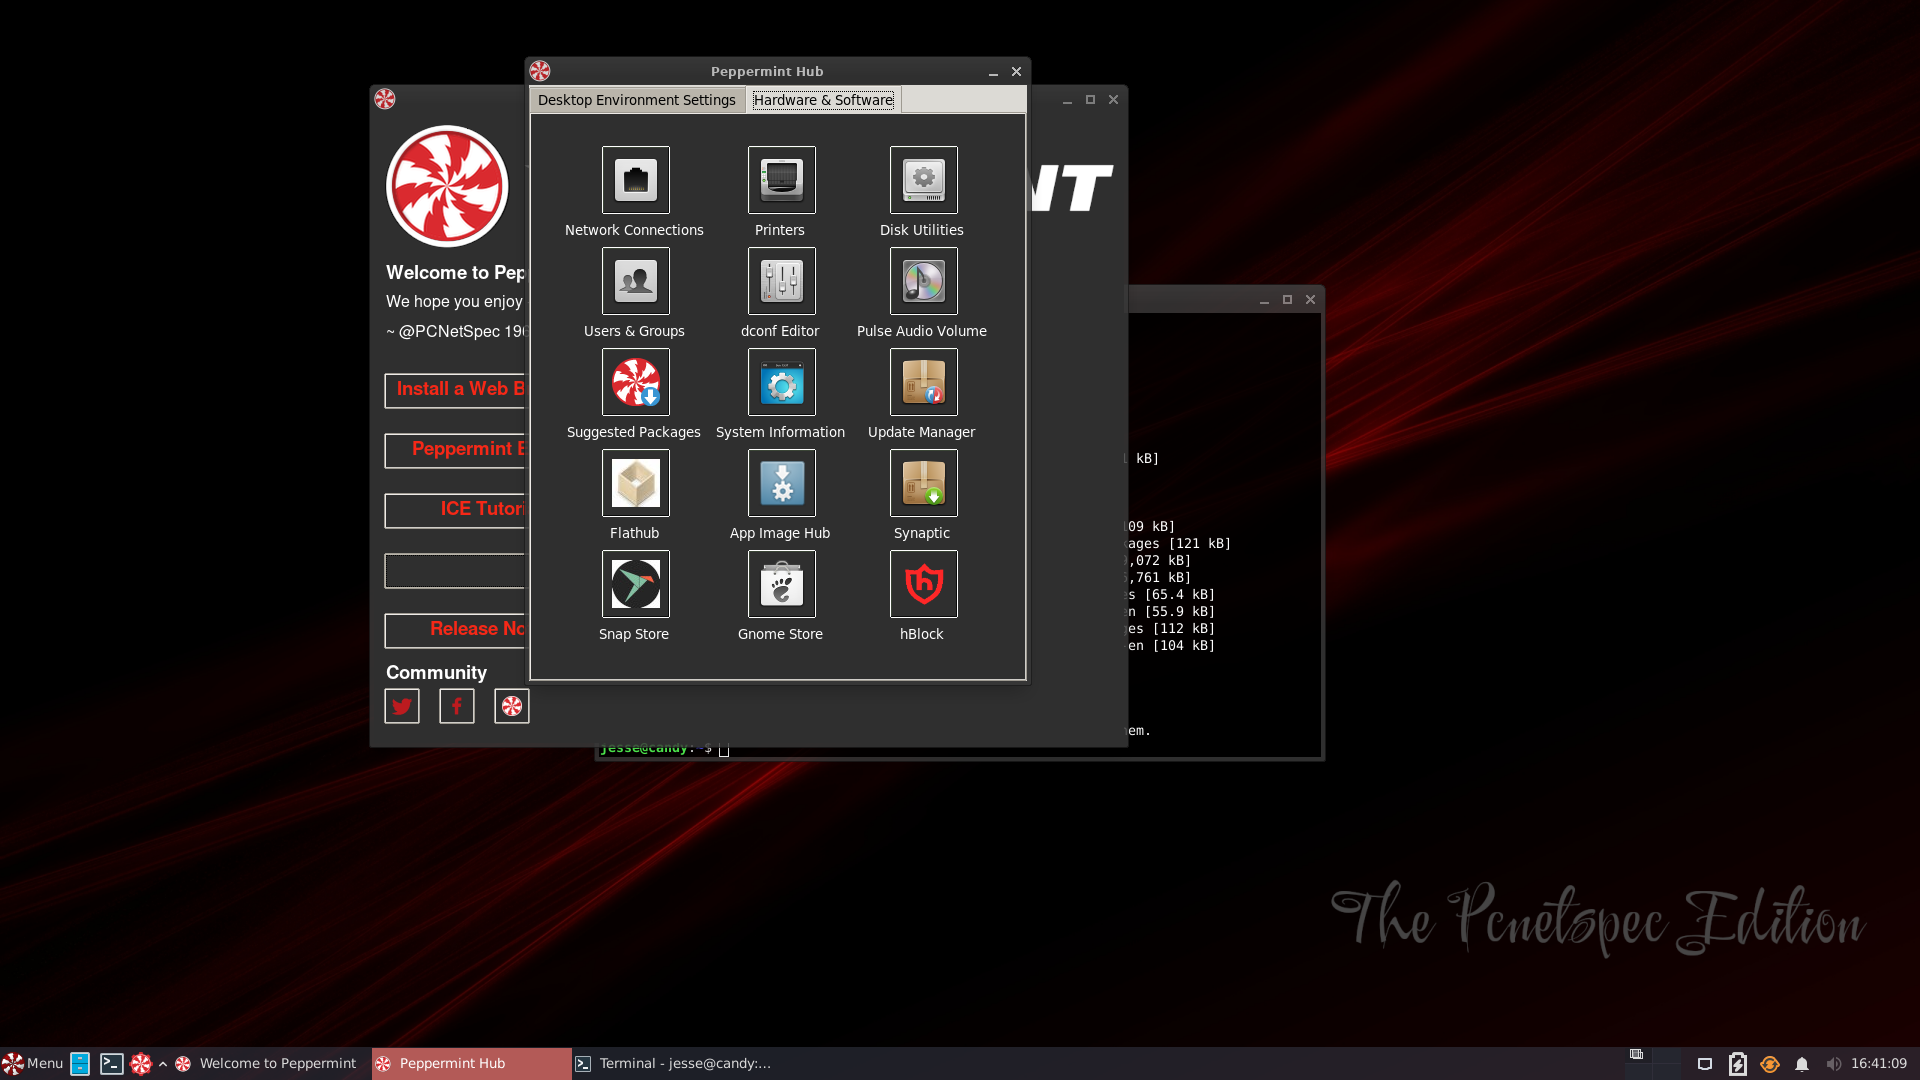The height and width of the screenshot is (1080, 1920).
Task: Open the terminal launcher icon in the panel
Action: tap(111, 1064)
